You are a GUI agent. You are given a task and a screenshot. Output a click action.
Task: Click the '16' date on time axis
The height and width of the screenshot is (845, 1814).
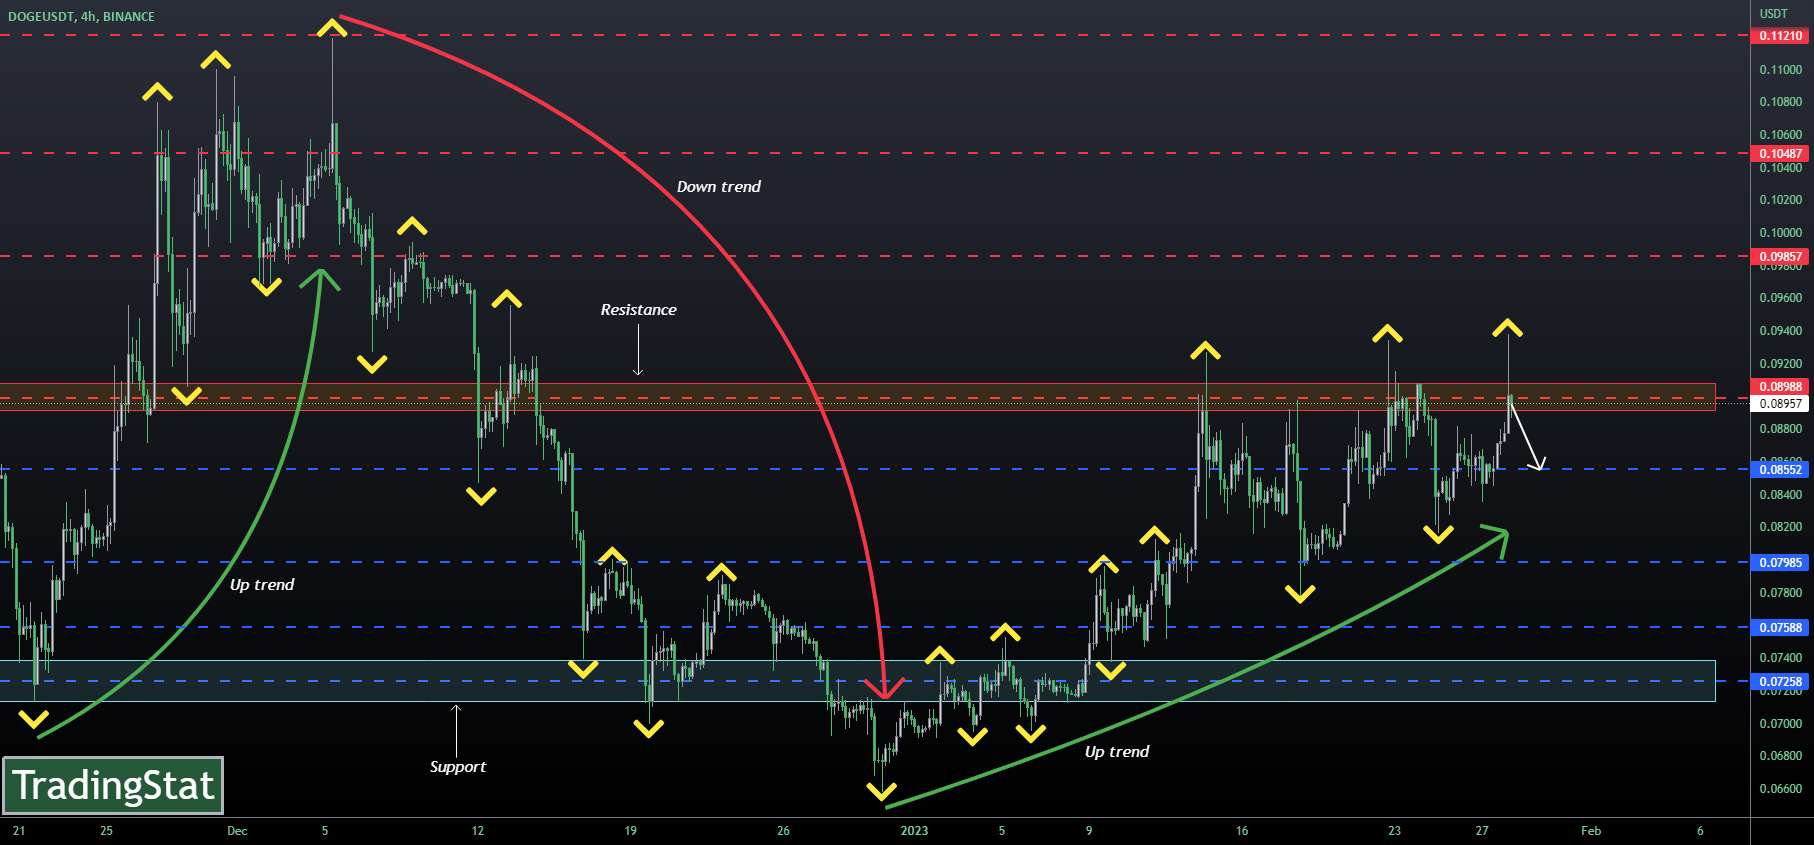(x=1242, y=831)
